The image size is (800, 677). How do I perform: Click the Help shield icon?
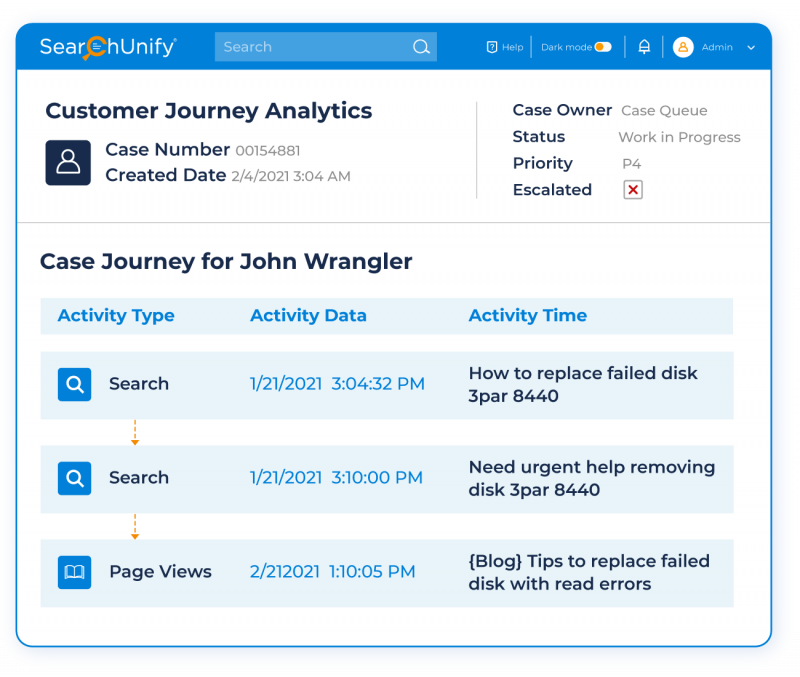491,47
